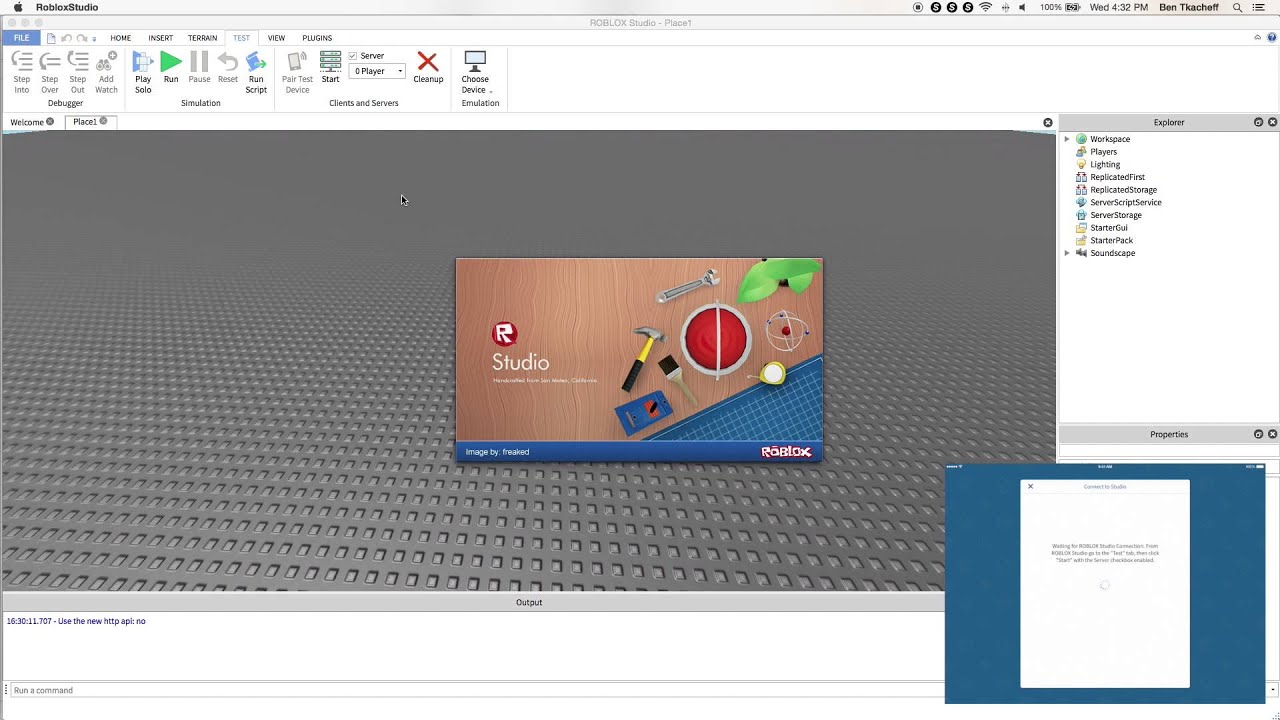Image resolution: width=1280 pixels, height=720 pixels.
Task: Collapse the ribbon with the arrow
Action: (x=1257, y=38)
